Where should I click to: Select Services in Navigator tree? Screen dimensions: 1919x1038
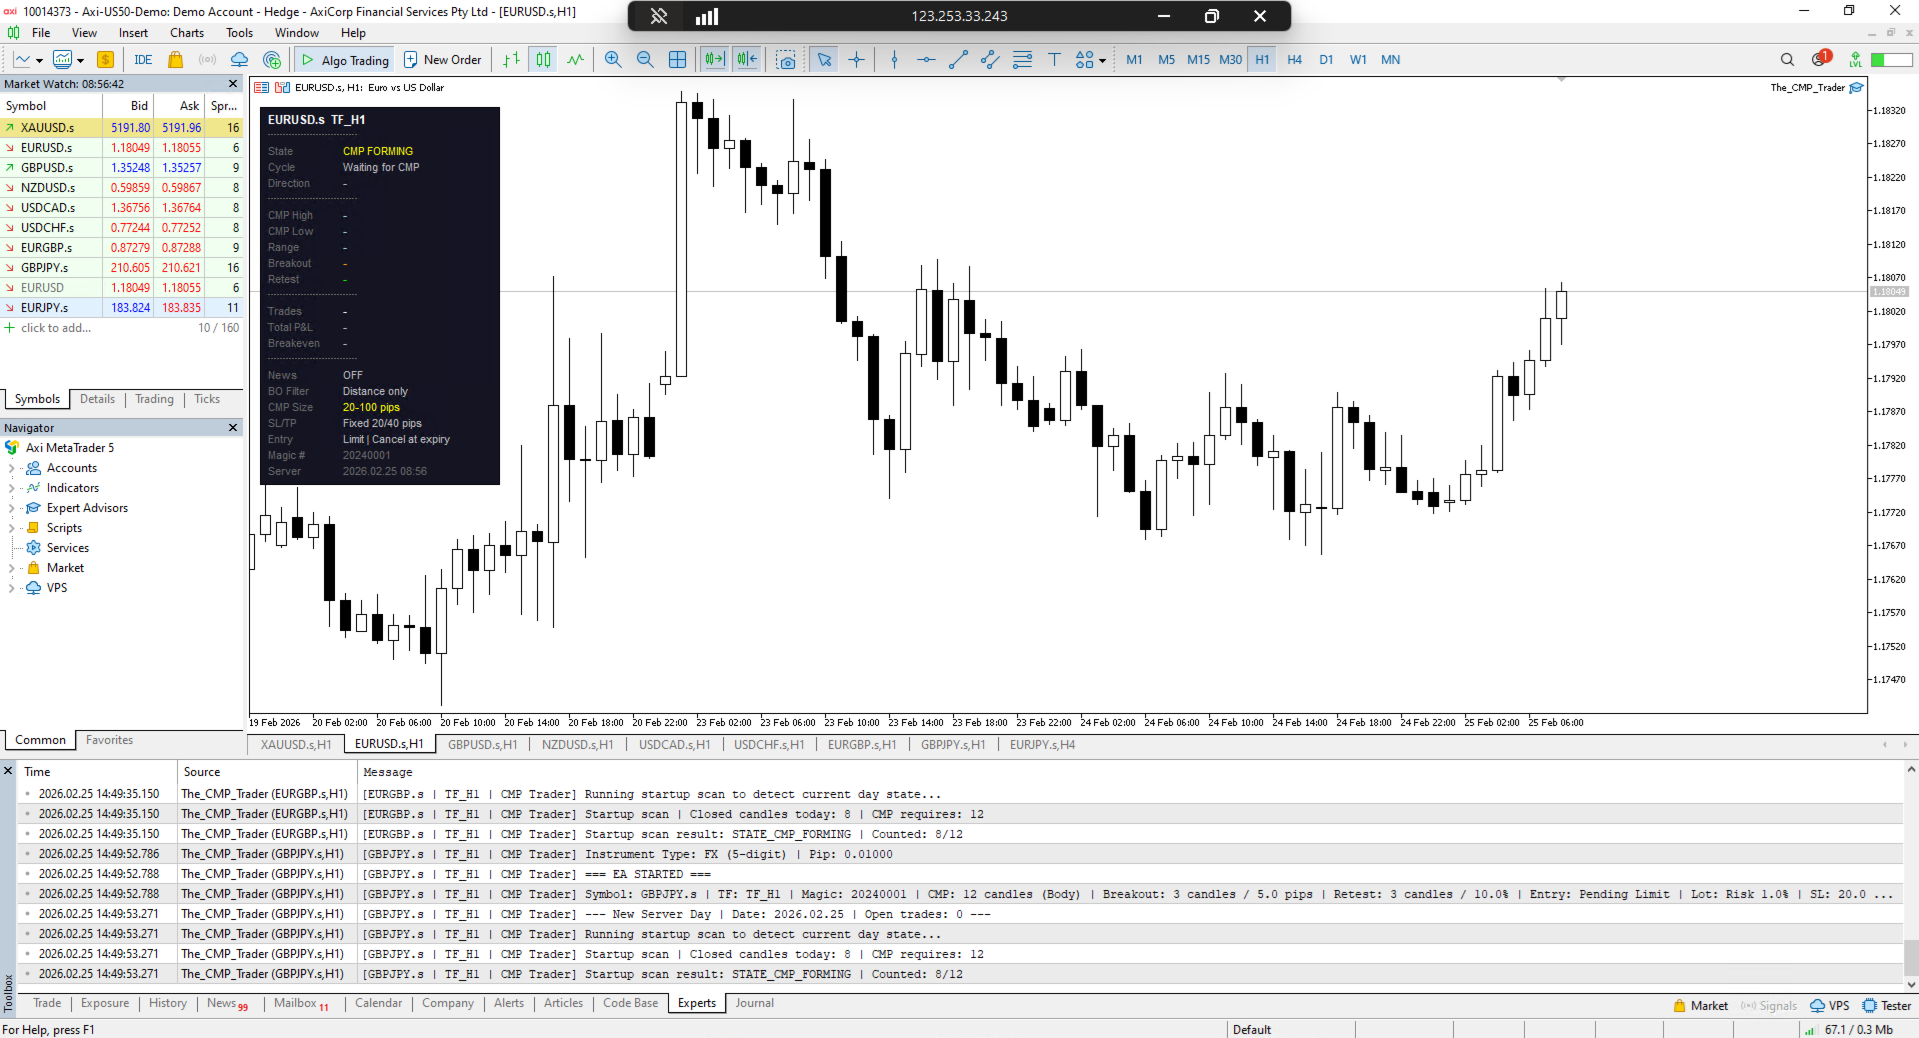68,548
